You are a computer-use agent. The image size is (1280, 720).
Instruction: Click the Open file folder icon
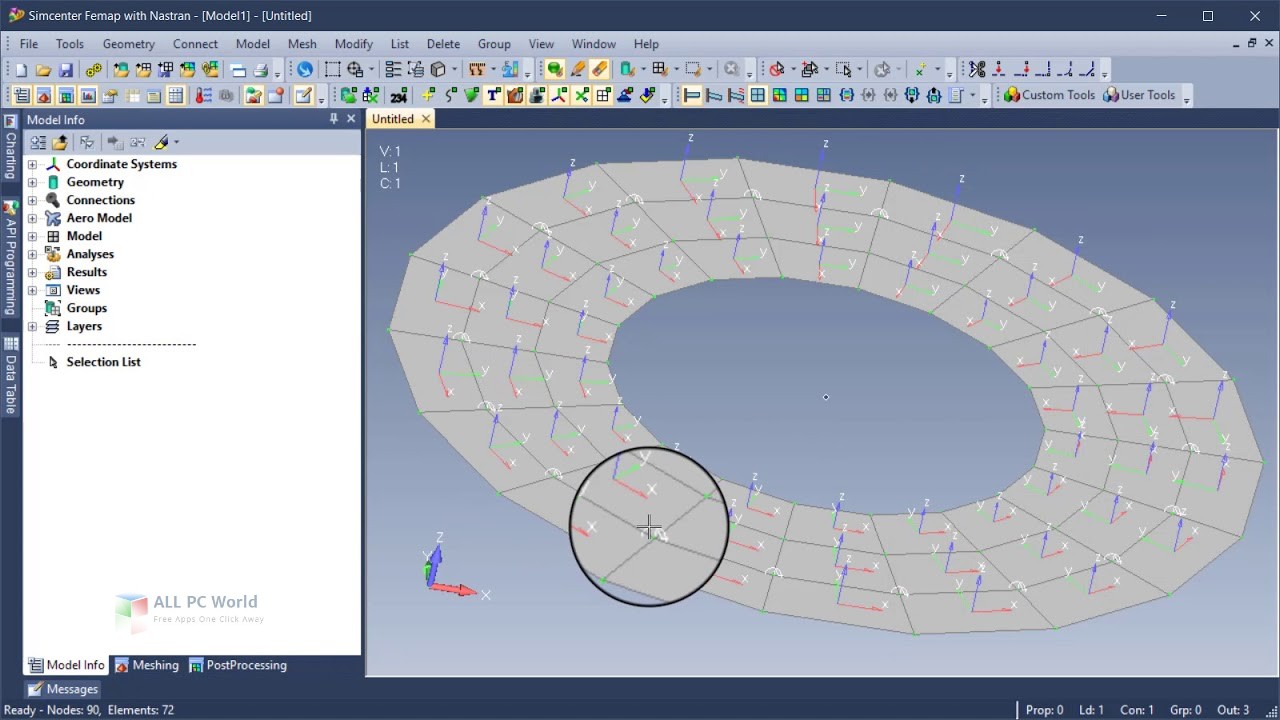[x=43, y=70]
